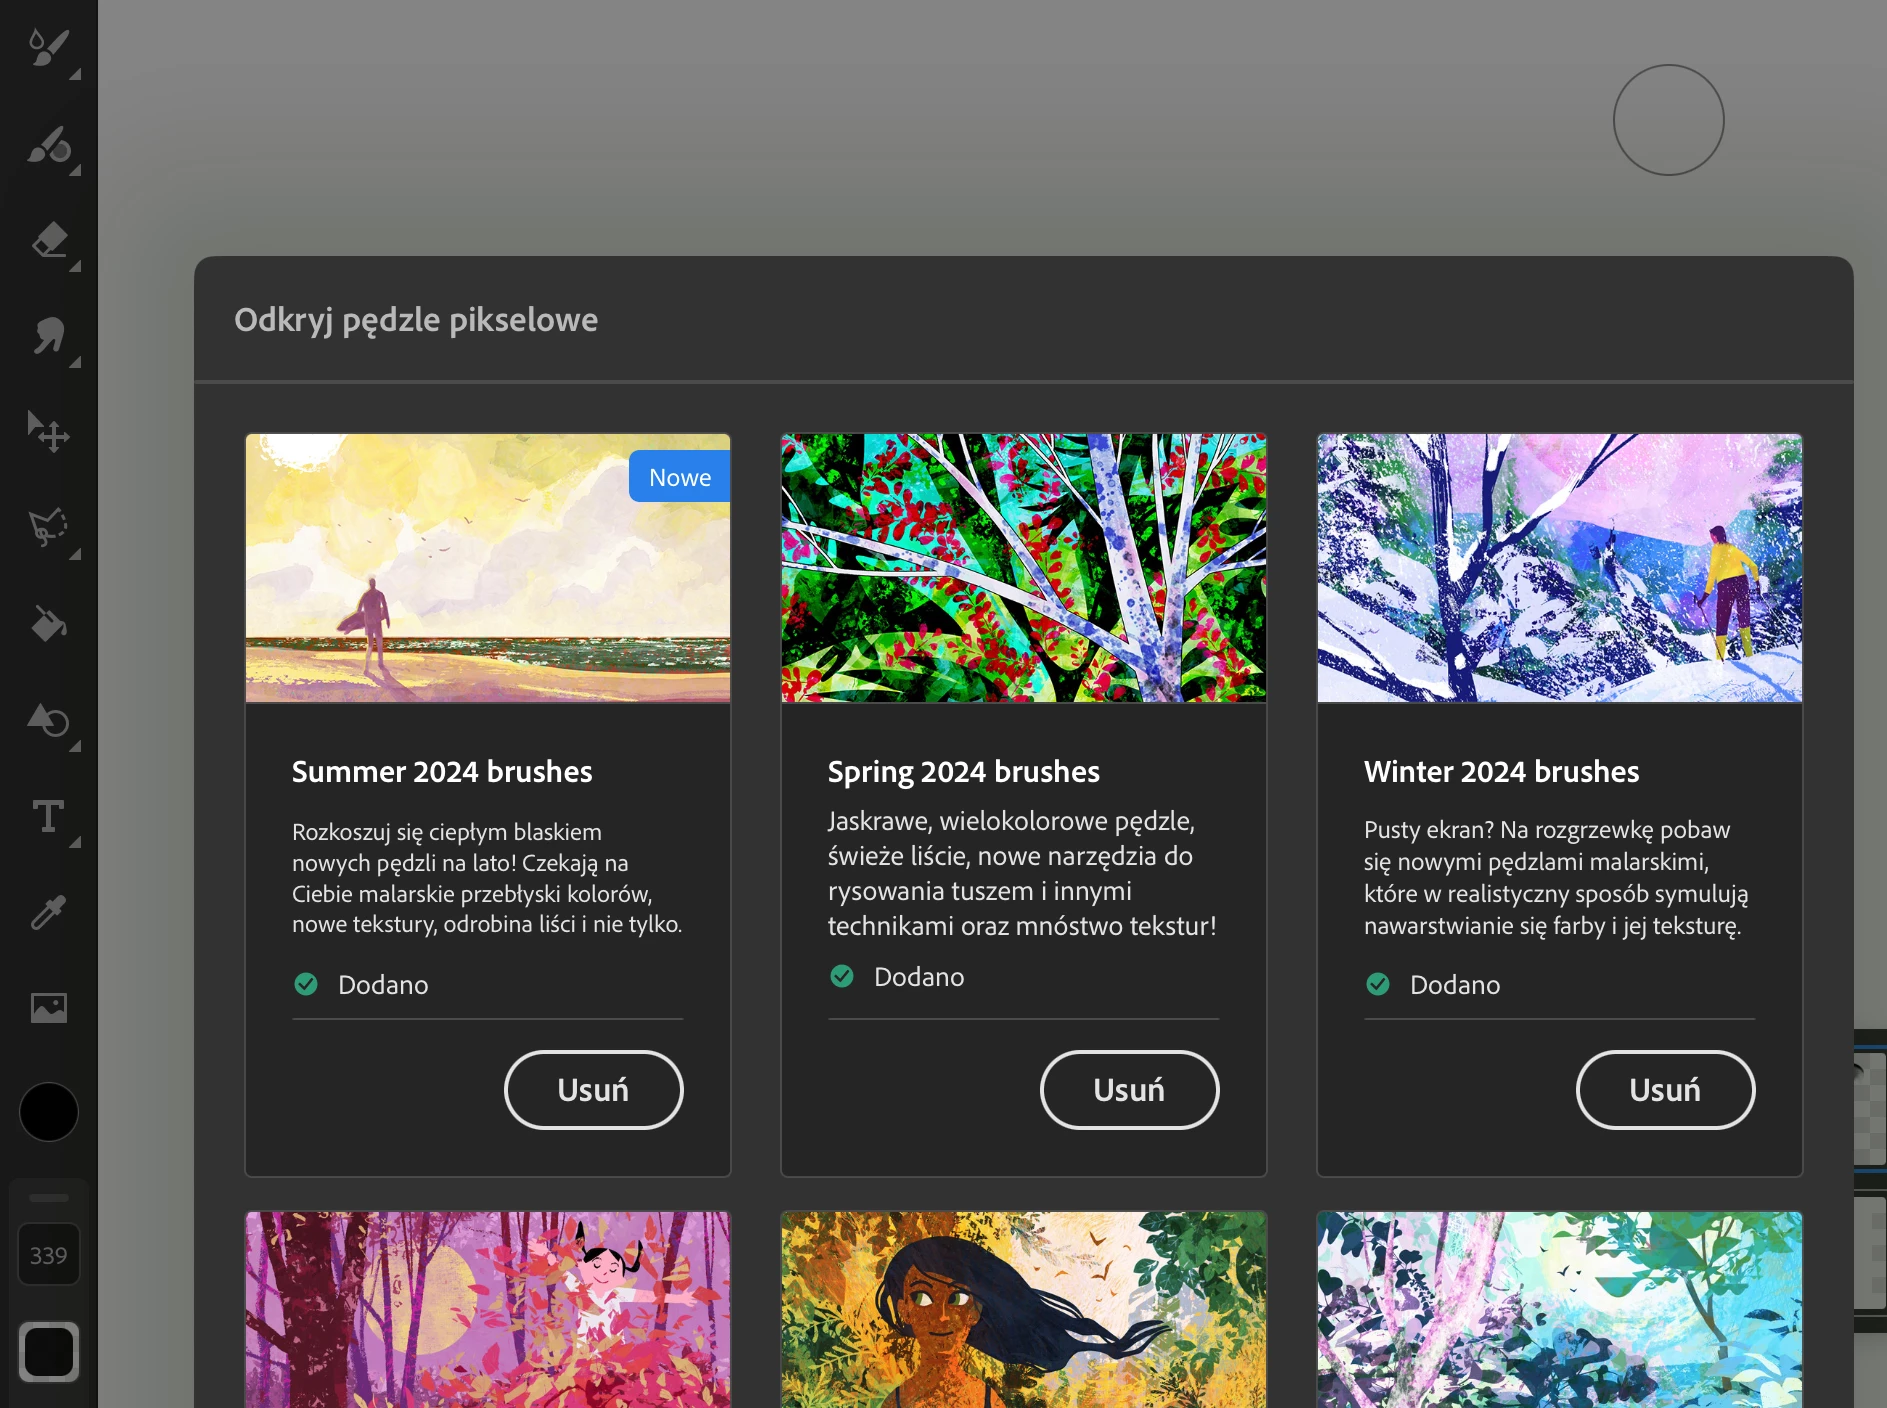Select the Eyedropper tool

(x=48, y=912)
